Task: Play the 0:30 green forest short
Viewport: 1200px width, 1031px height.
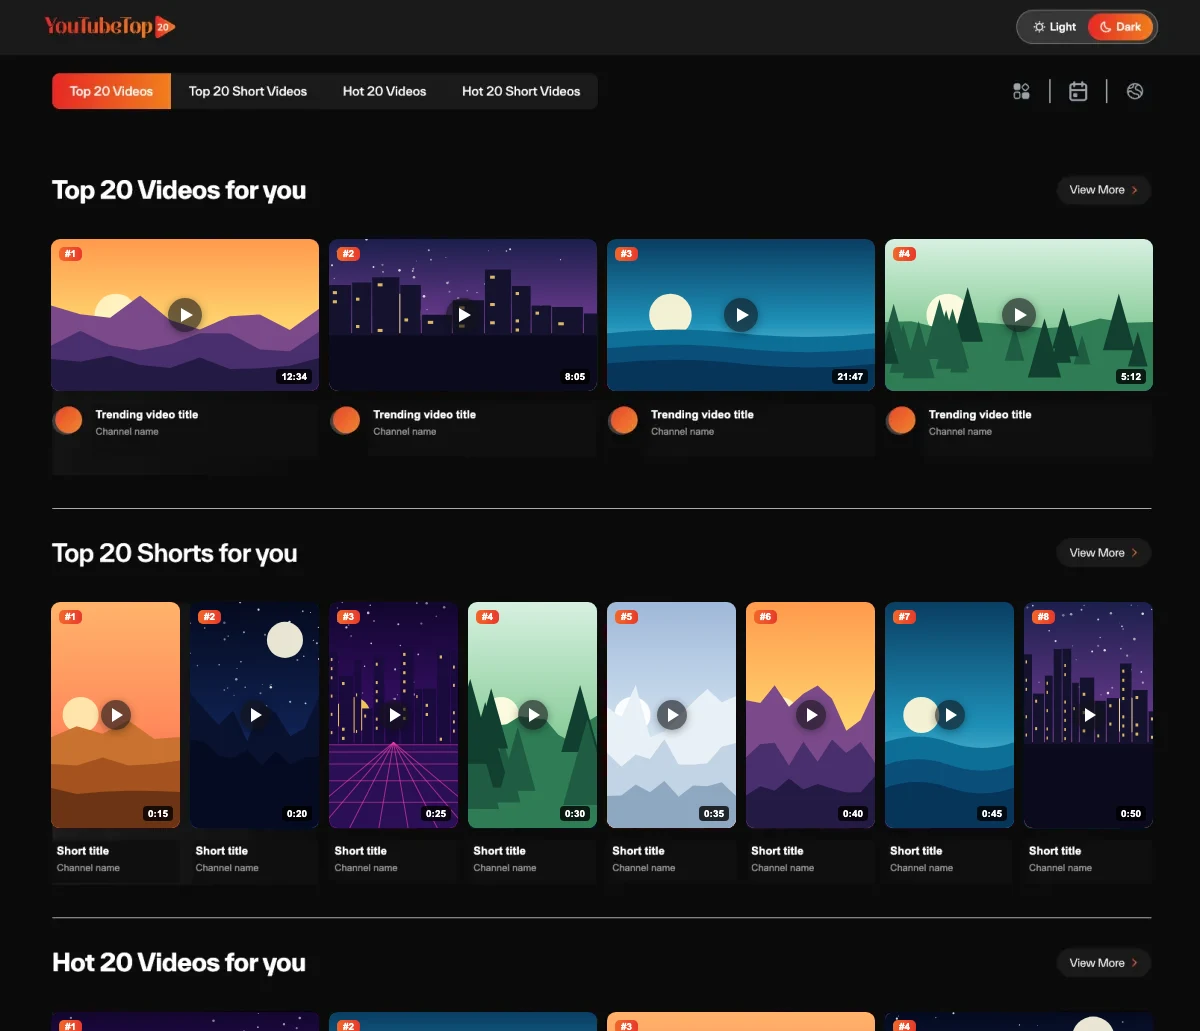Action: pyautogui.click(x=533, y=715)
